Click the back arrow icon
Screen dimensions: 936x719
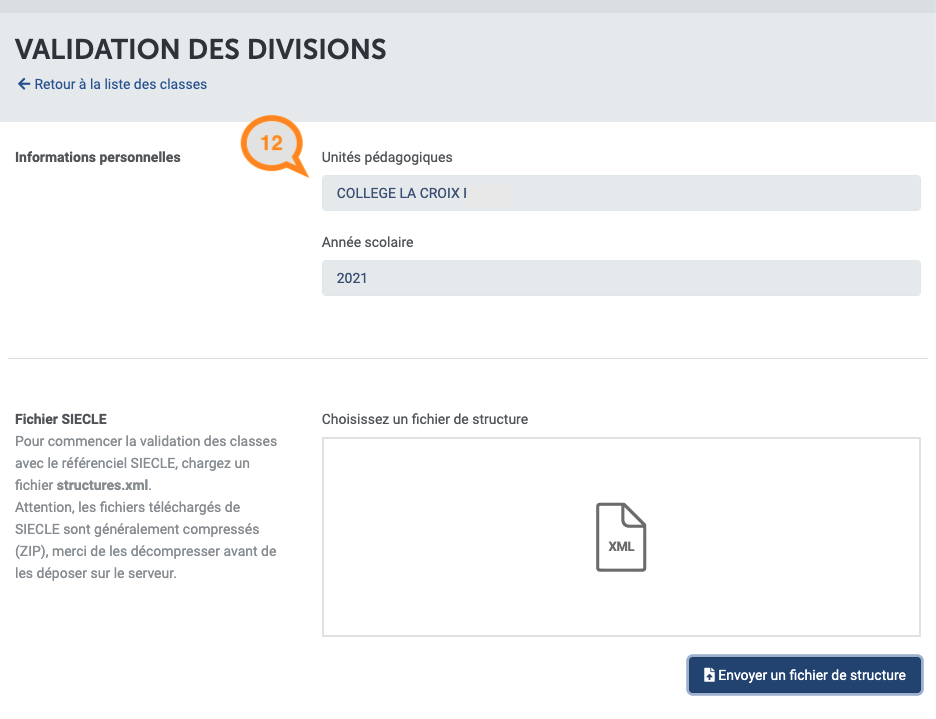(x=23, y=84)
